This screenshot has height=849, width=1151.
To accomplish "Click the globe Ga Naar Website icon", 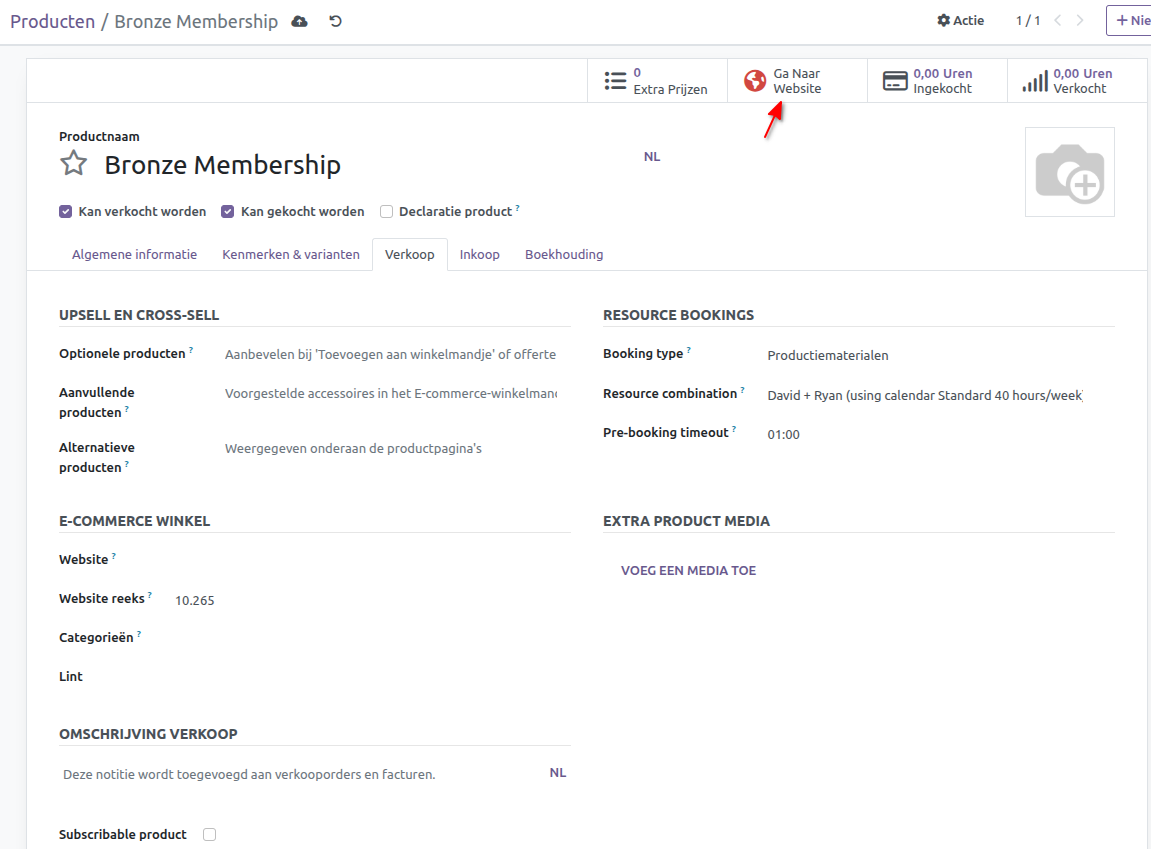I will click(x=755, y=81).
